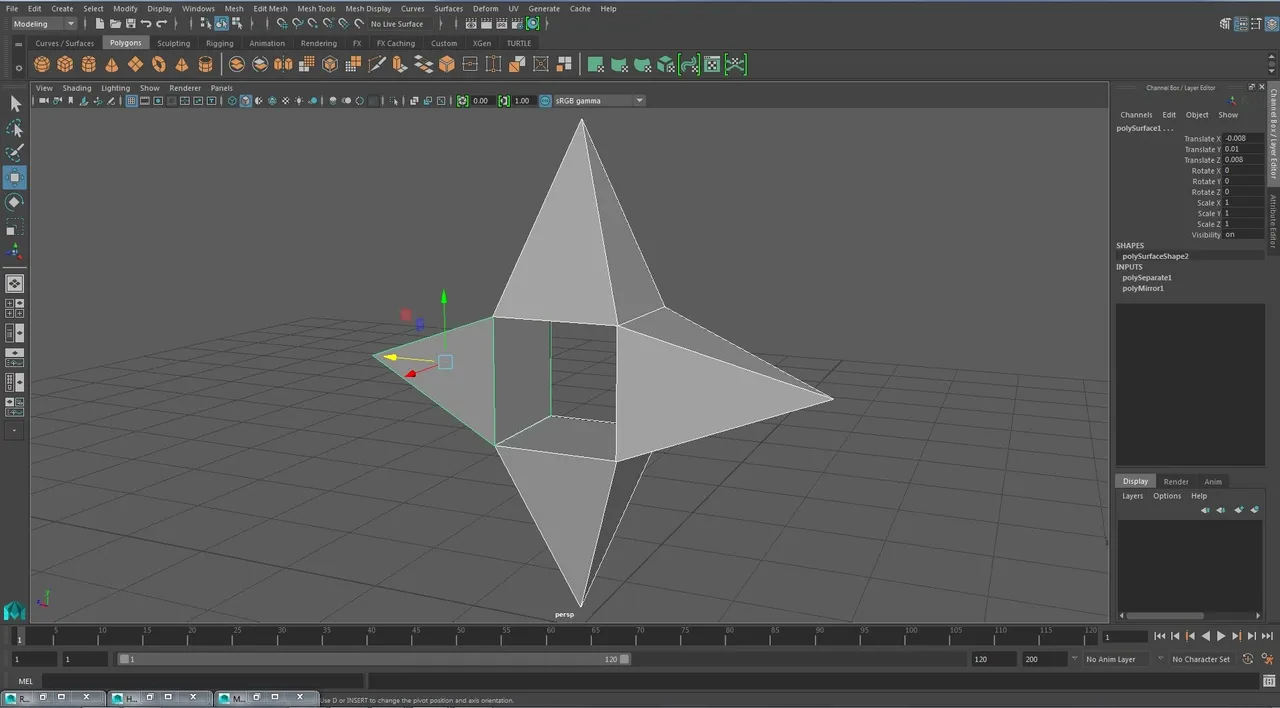The image size is (1280, 708).
Task: Click the Save Scene icon
Action: click(131, 23)
